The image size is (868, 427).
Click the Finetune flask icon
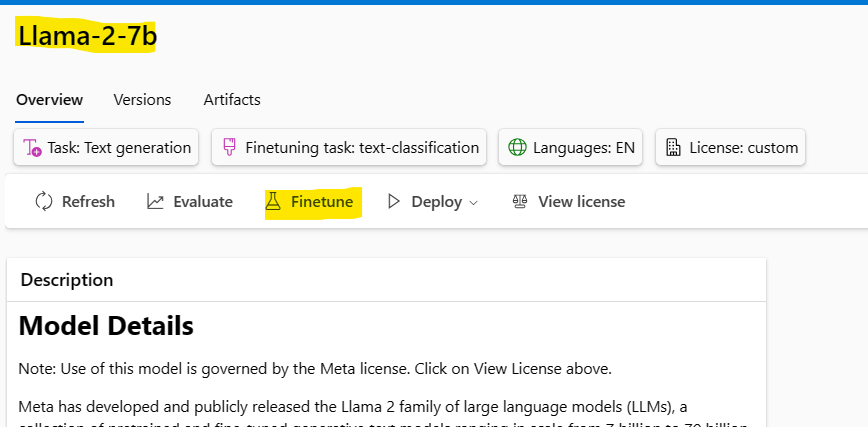click(x=273, y=202)
